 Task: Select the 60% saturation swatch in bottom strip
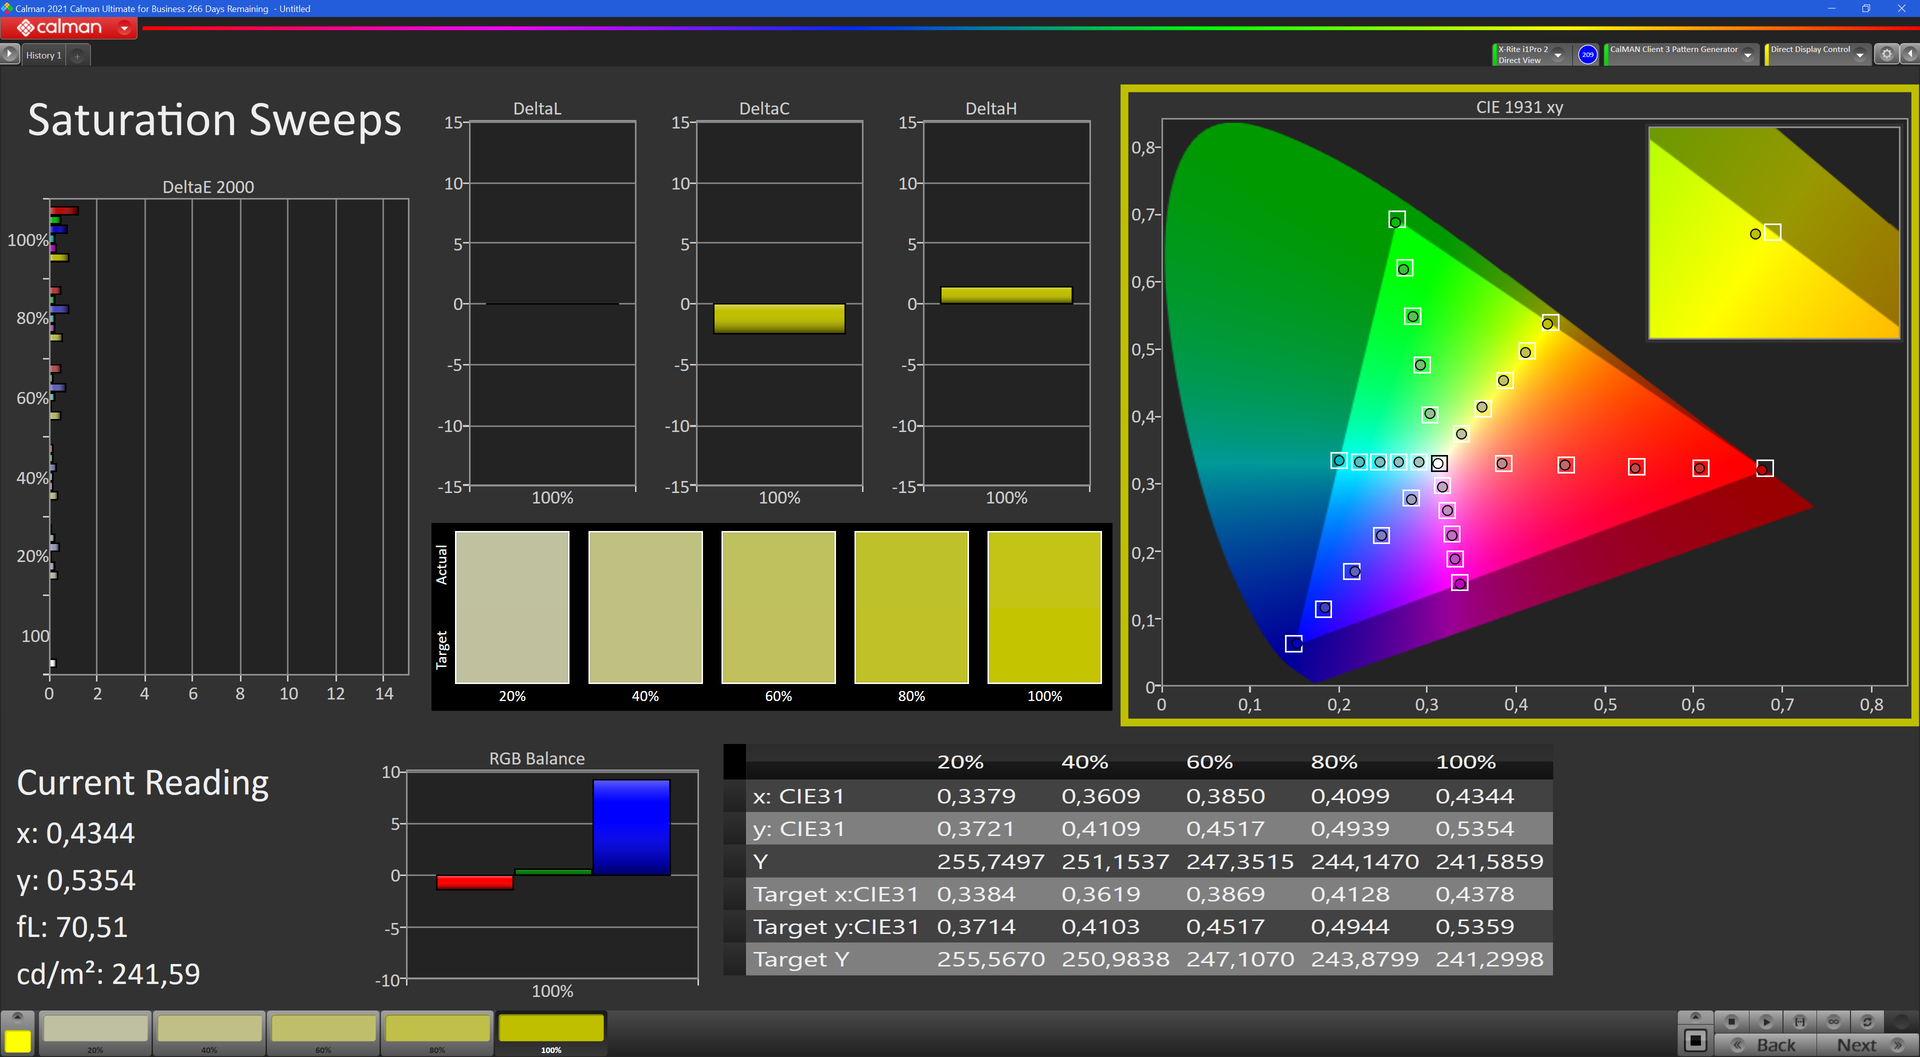click(x=323, y=1033)
